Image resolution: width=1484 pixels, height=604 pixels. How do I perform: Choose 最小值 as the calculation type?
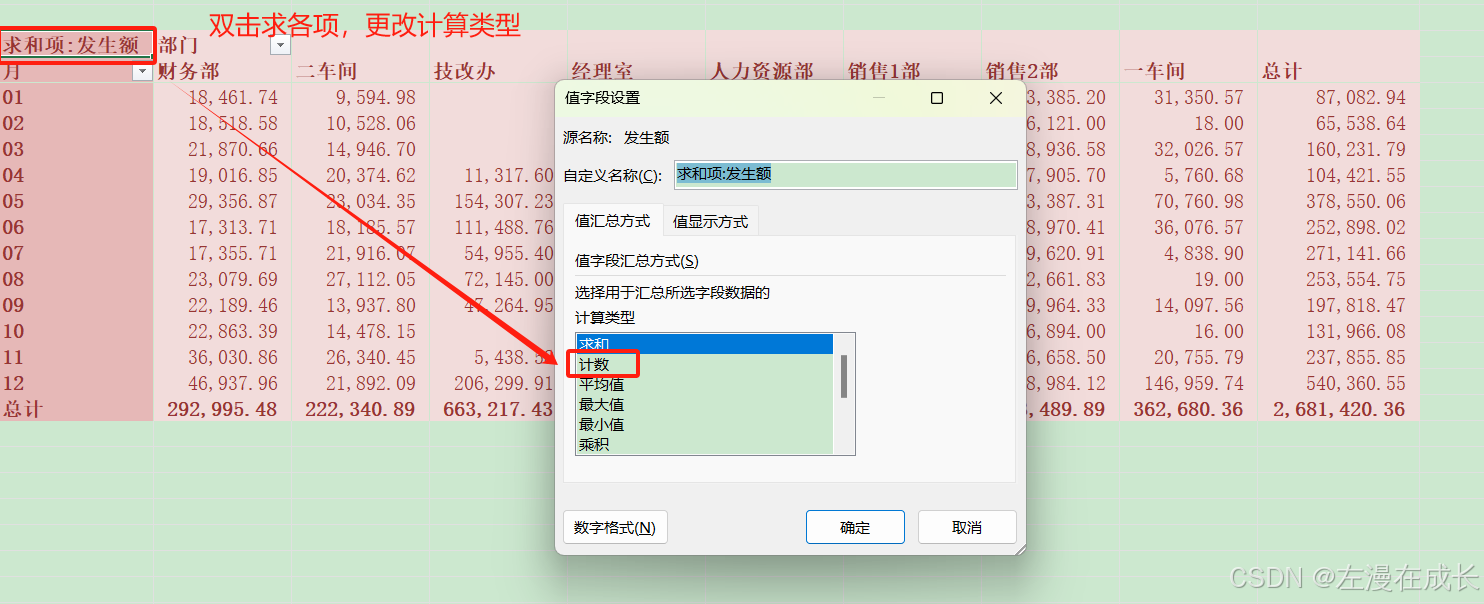click(x=705, y=425)
